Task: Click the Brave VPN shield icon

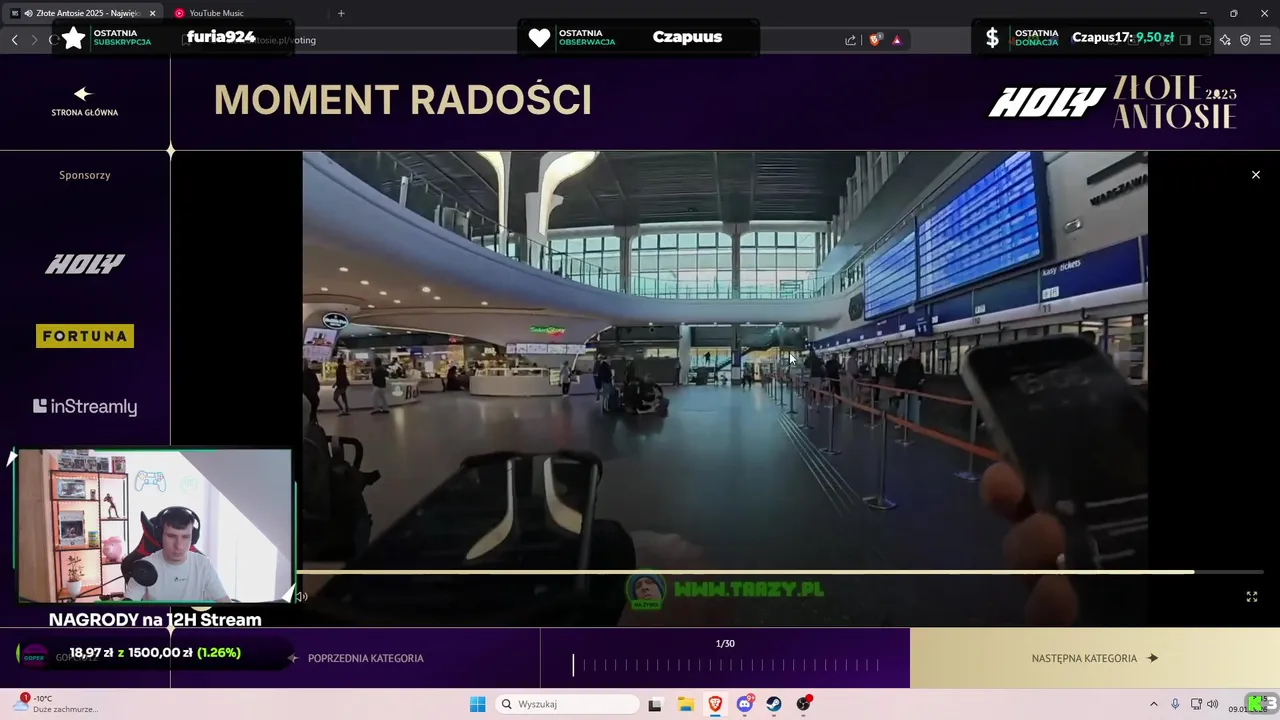Action: pyautogui.click(x=1245, y=40)
